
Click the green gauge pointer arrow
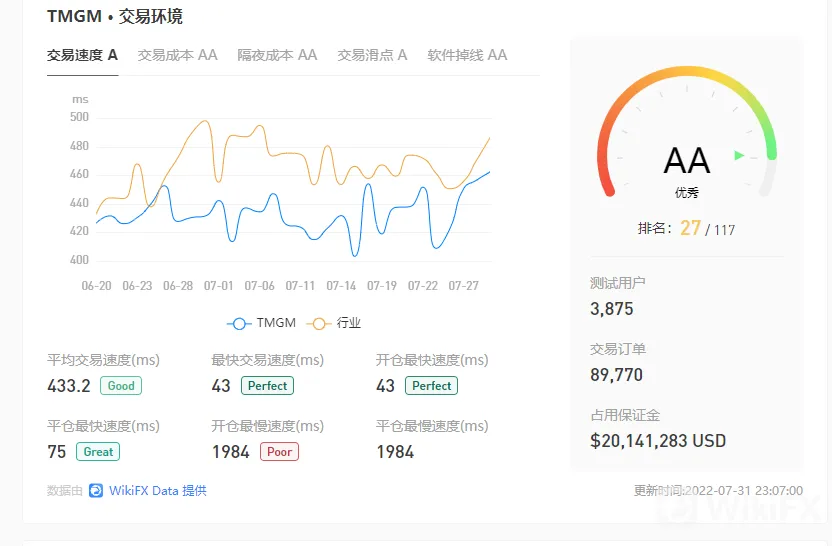click(x=739, y=155)
